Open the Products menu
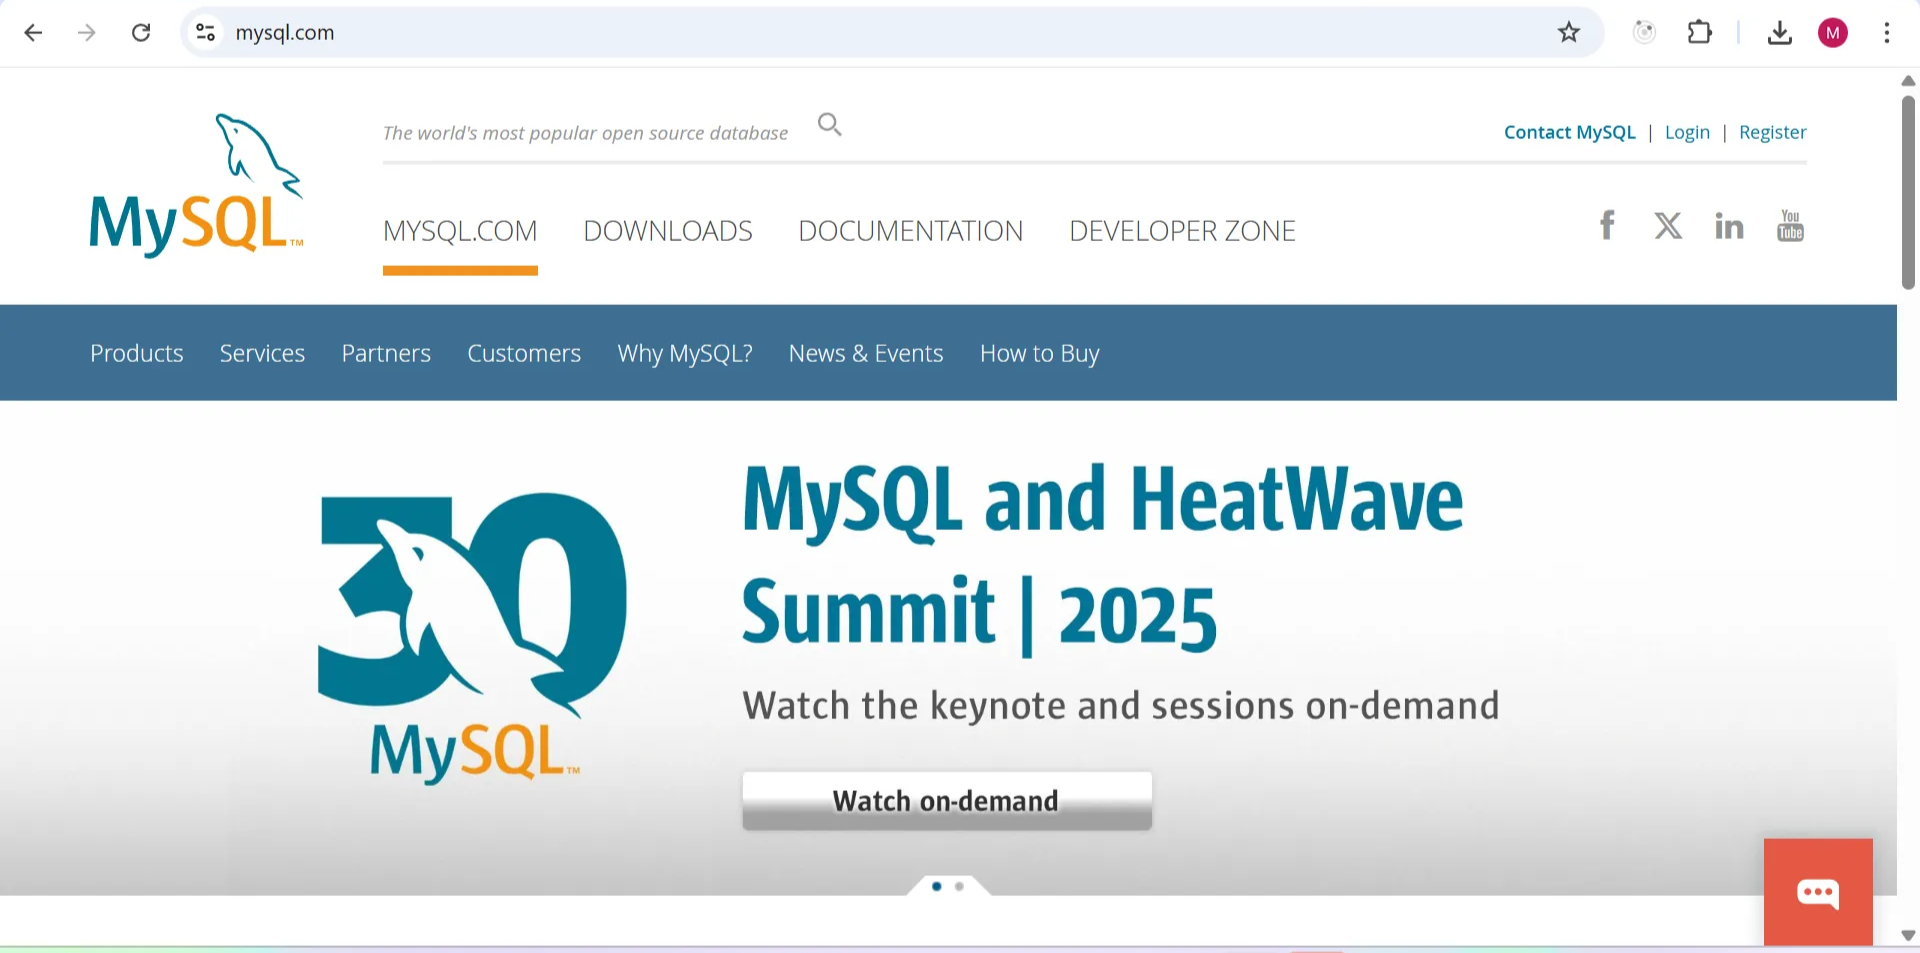Viewport: 1920px width, 953px height. (137, 353)
